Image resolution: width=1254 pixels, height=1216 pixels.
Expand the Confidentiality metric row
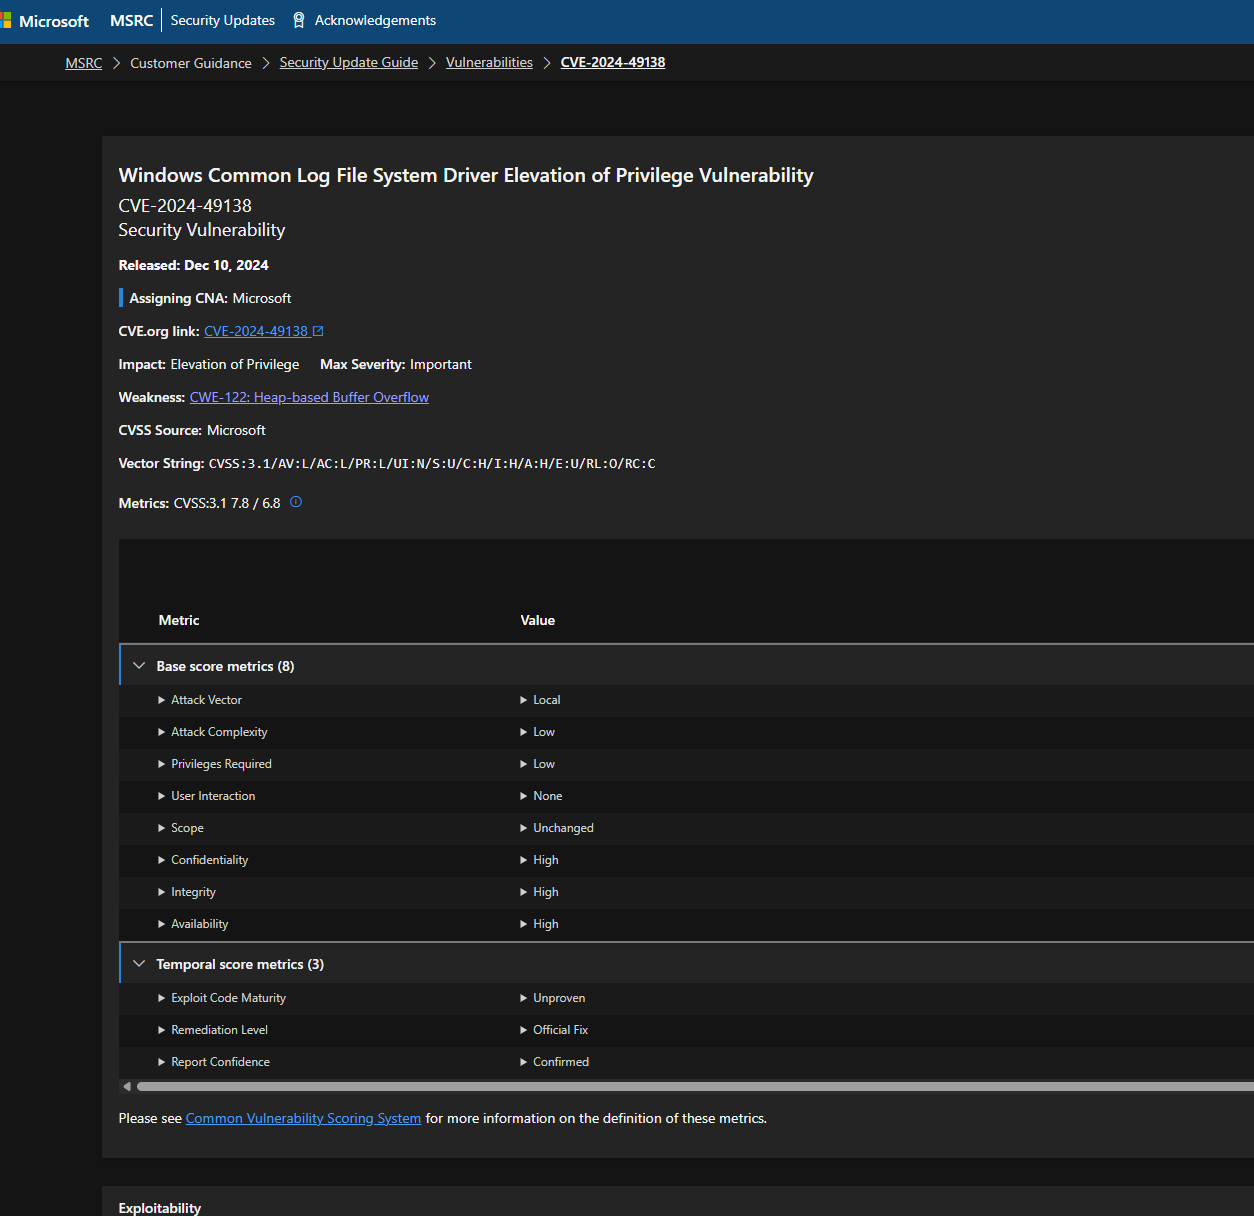coord(162,860)
